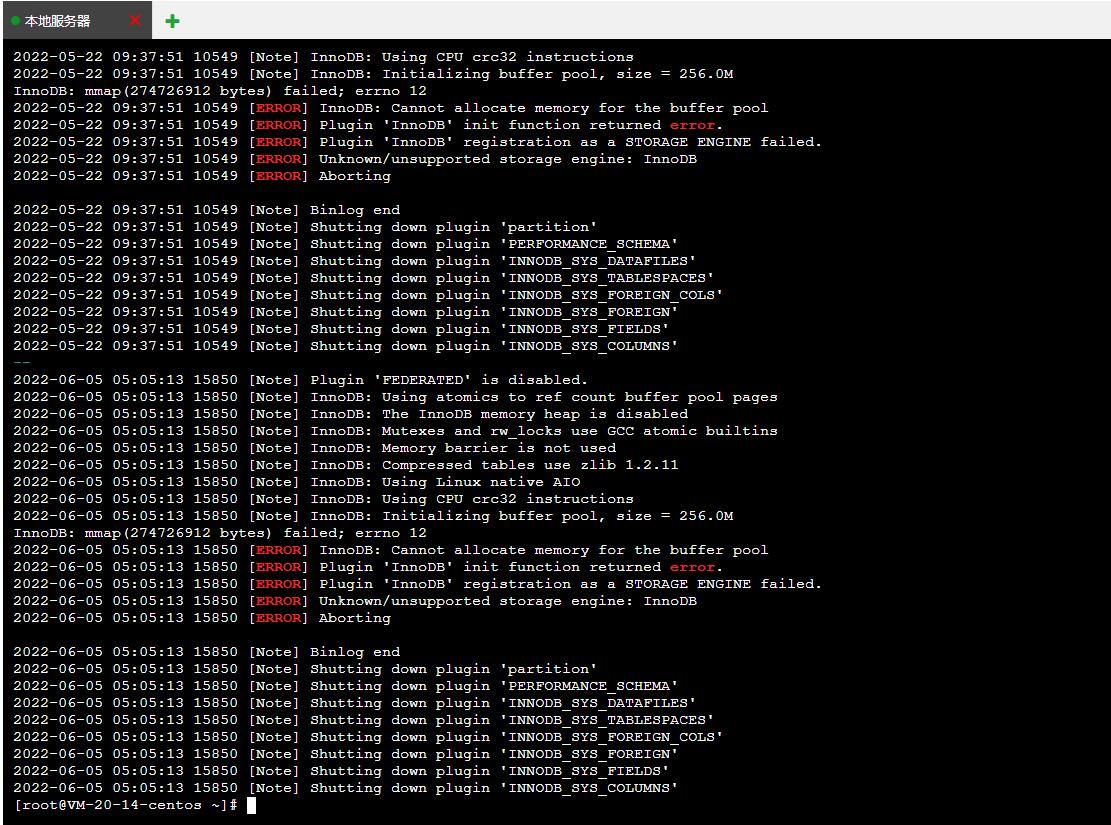The image size is (1111, 825).
Task: Click 2022-06-05 'Initializing buffer pool, size = 256.0M' line
Action: click(x=373, y=516)
